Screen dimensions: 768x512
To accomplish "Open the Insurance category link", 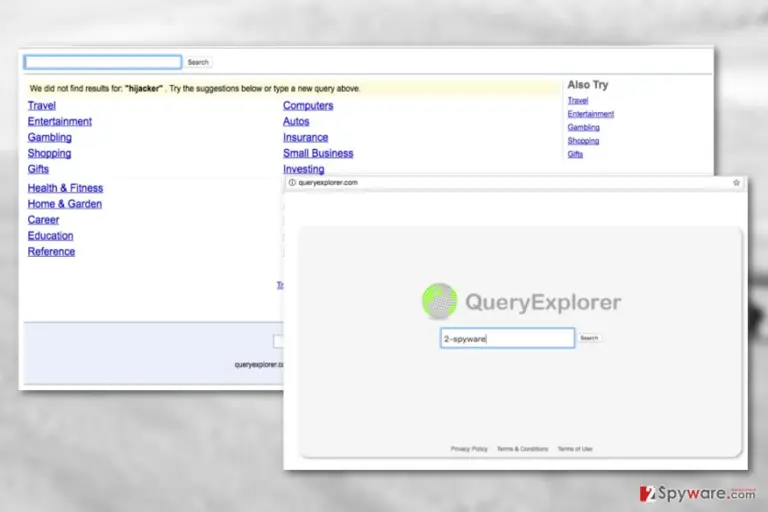I will (x=305, y=137).
